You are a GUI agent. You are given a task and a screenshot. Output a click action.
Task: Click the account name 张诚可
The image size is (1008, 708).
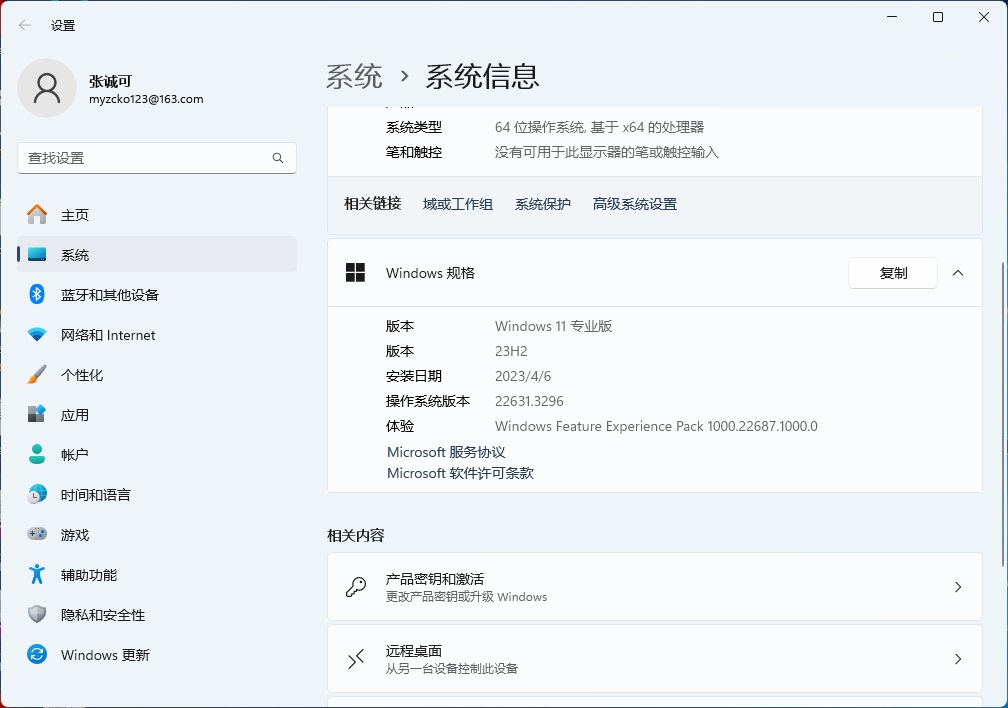(x=111, y=81)
